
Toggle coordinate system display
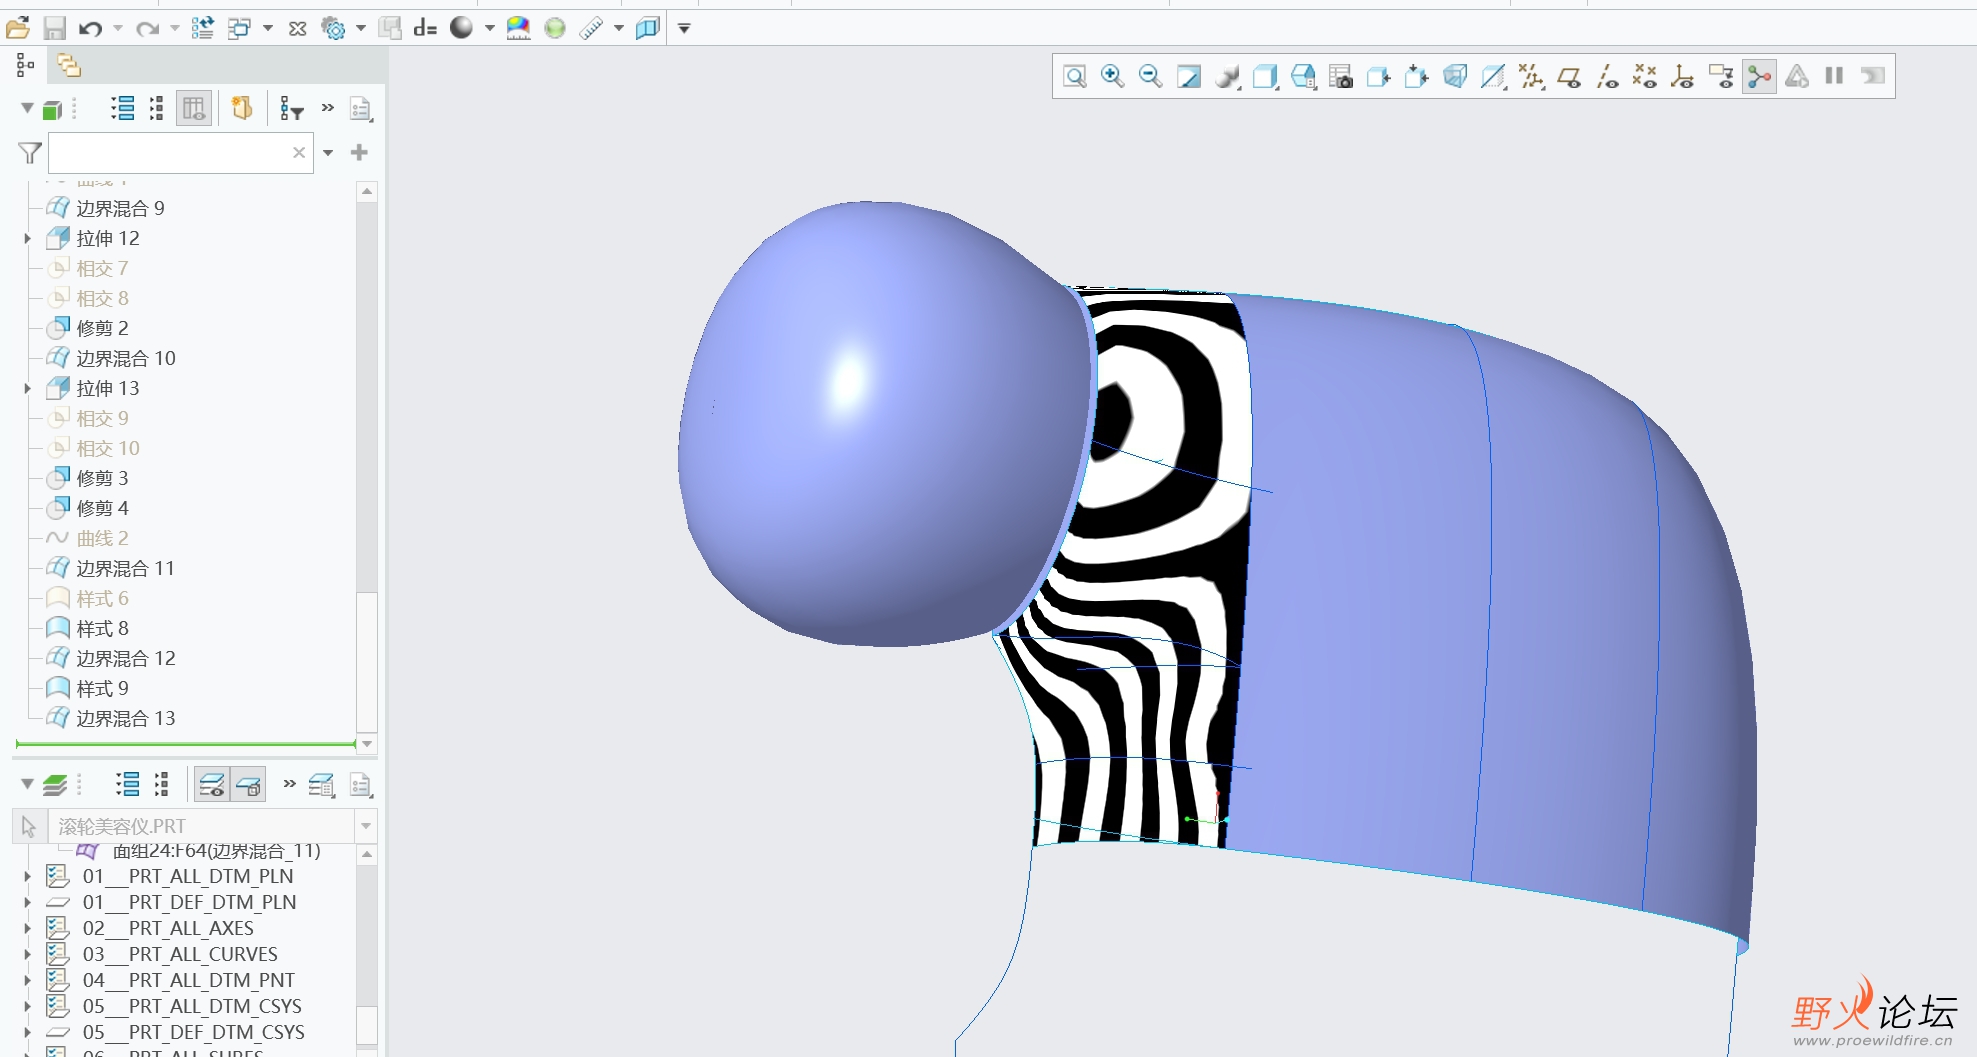[x=1683, y=76]
